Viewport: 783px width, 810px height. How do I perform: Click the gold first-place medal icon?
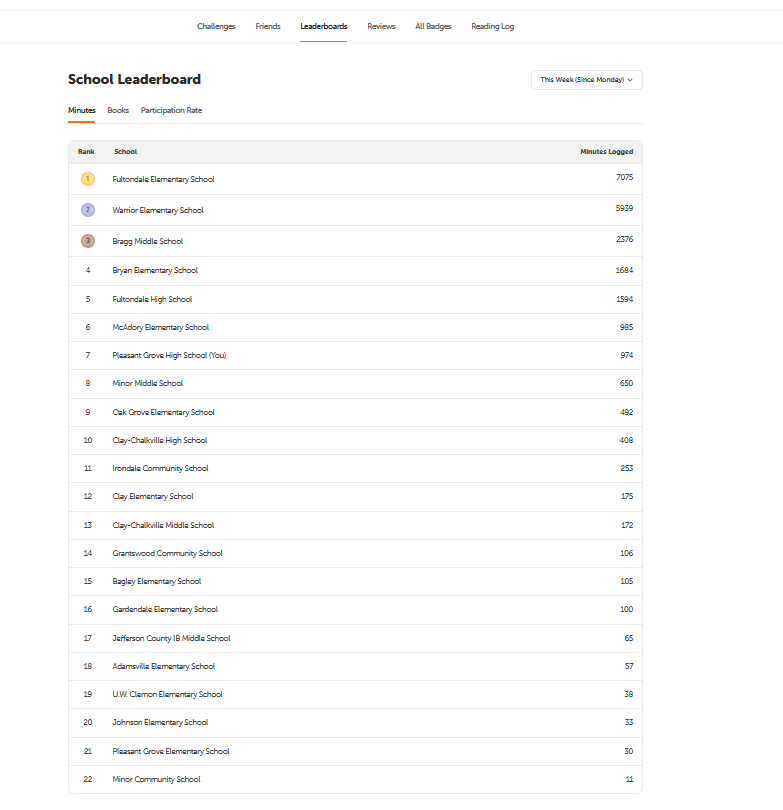click(88, 179)
